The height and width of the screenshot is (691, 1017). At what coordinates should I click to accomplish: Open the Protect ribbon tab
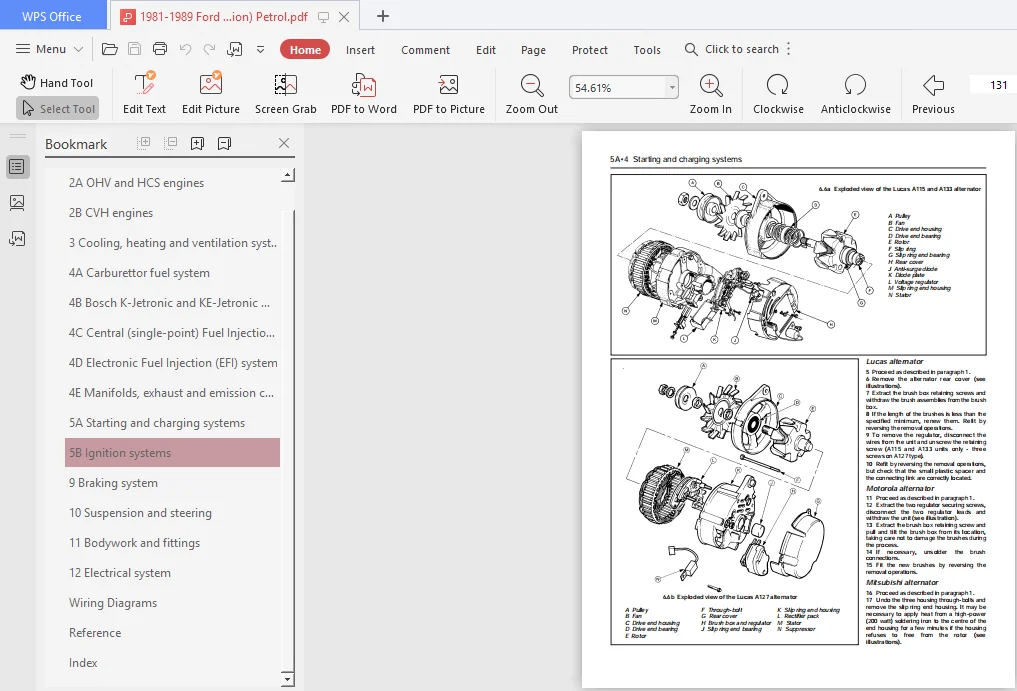point(590,50)
